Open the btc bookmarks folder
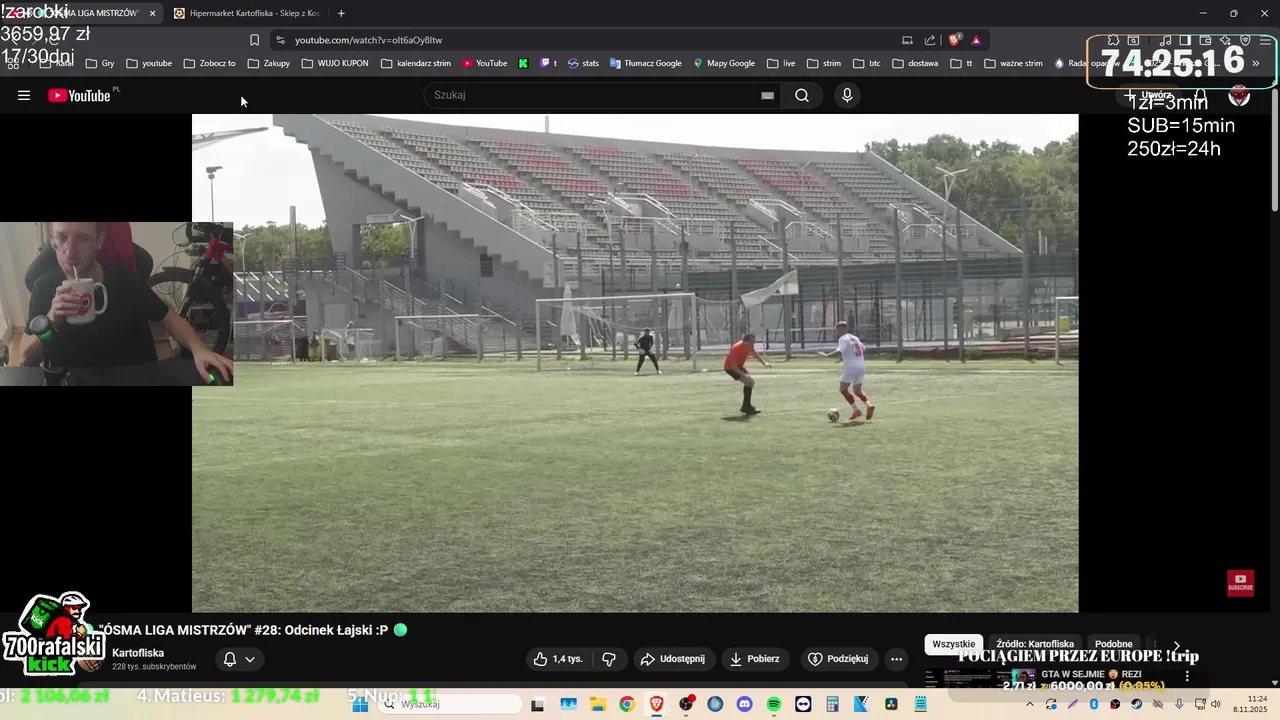This screenshot has width=1280, height=720. coord(867,63)
